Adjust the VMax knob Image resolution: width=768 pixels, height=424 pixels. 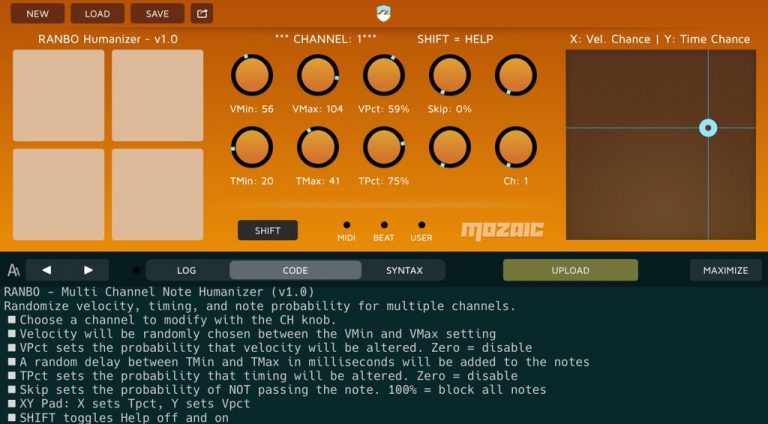(318, 75)
